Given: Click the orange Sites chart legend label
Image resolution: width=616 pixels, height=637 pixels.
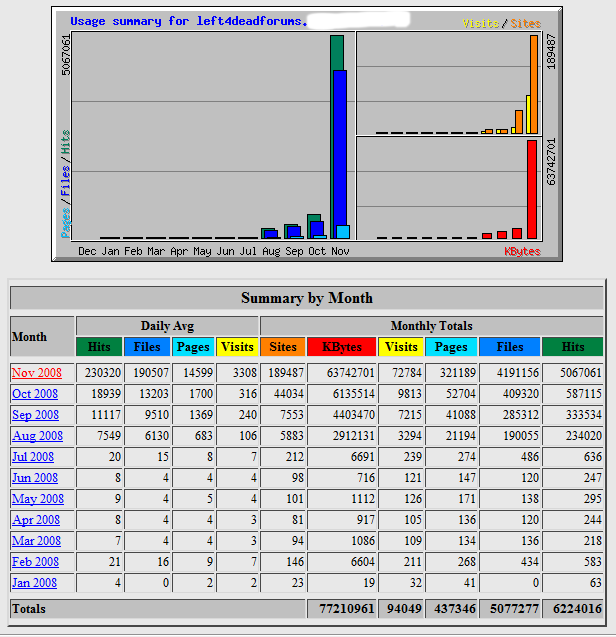Looking at the screenshot, I should 525,23.
